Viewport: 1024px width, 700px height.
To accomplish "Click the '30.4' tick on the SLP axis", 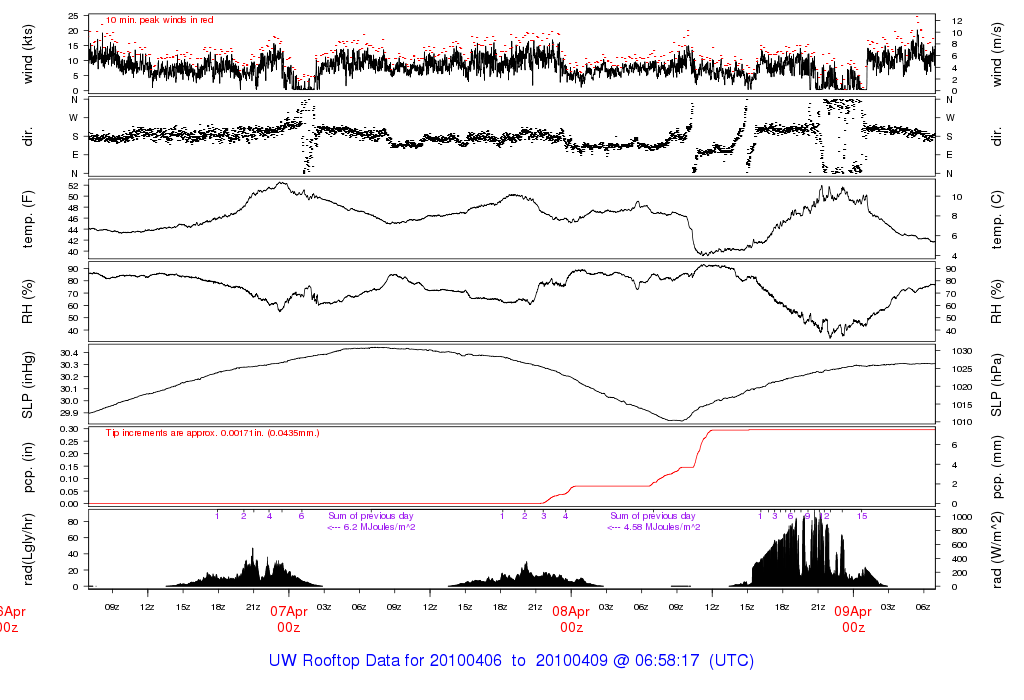I will 70,353.
